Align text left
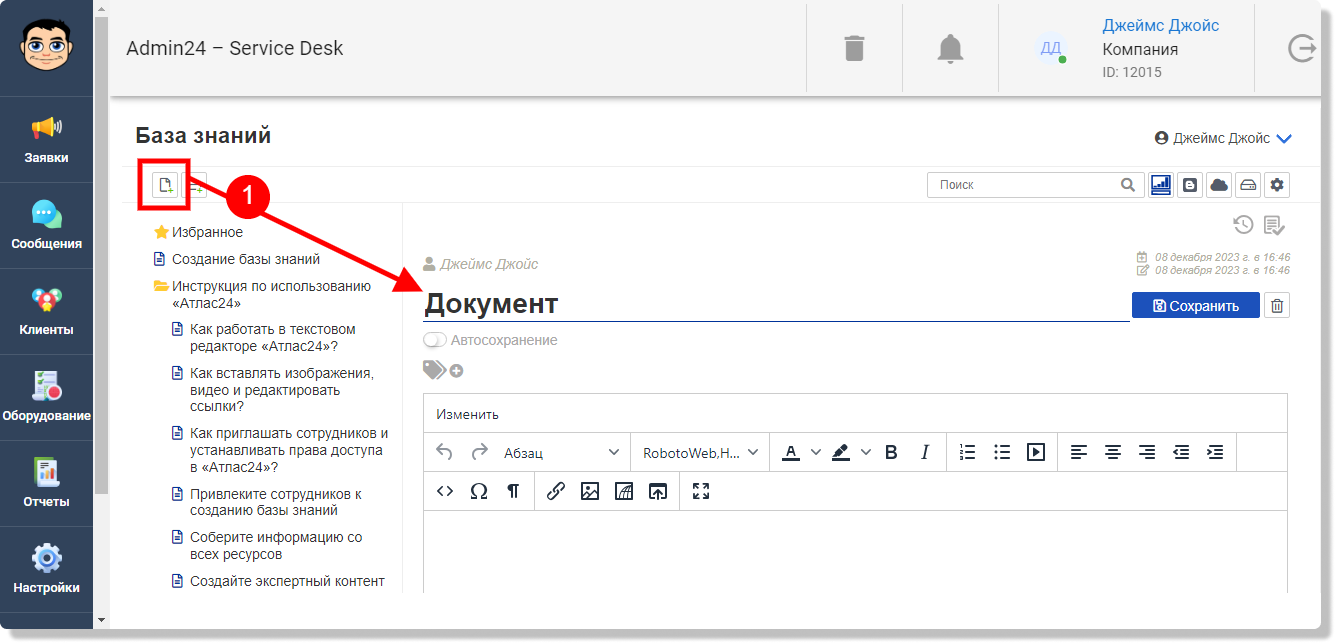 [1079, 452]
